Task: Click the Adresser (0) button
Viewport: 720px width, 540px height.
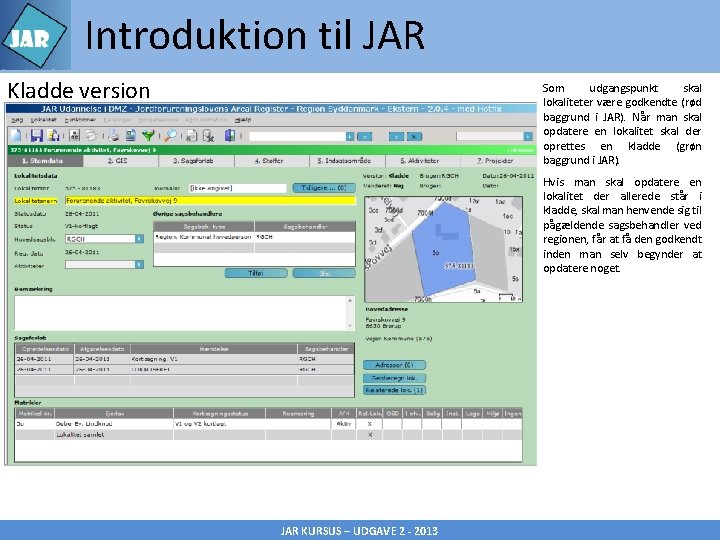Action: [394, 365]
